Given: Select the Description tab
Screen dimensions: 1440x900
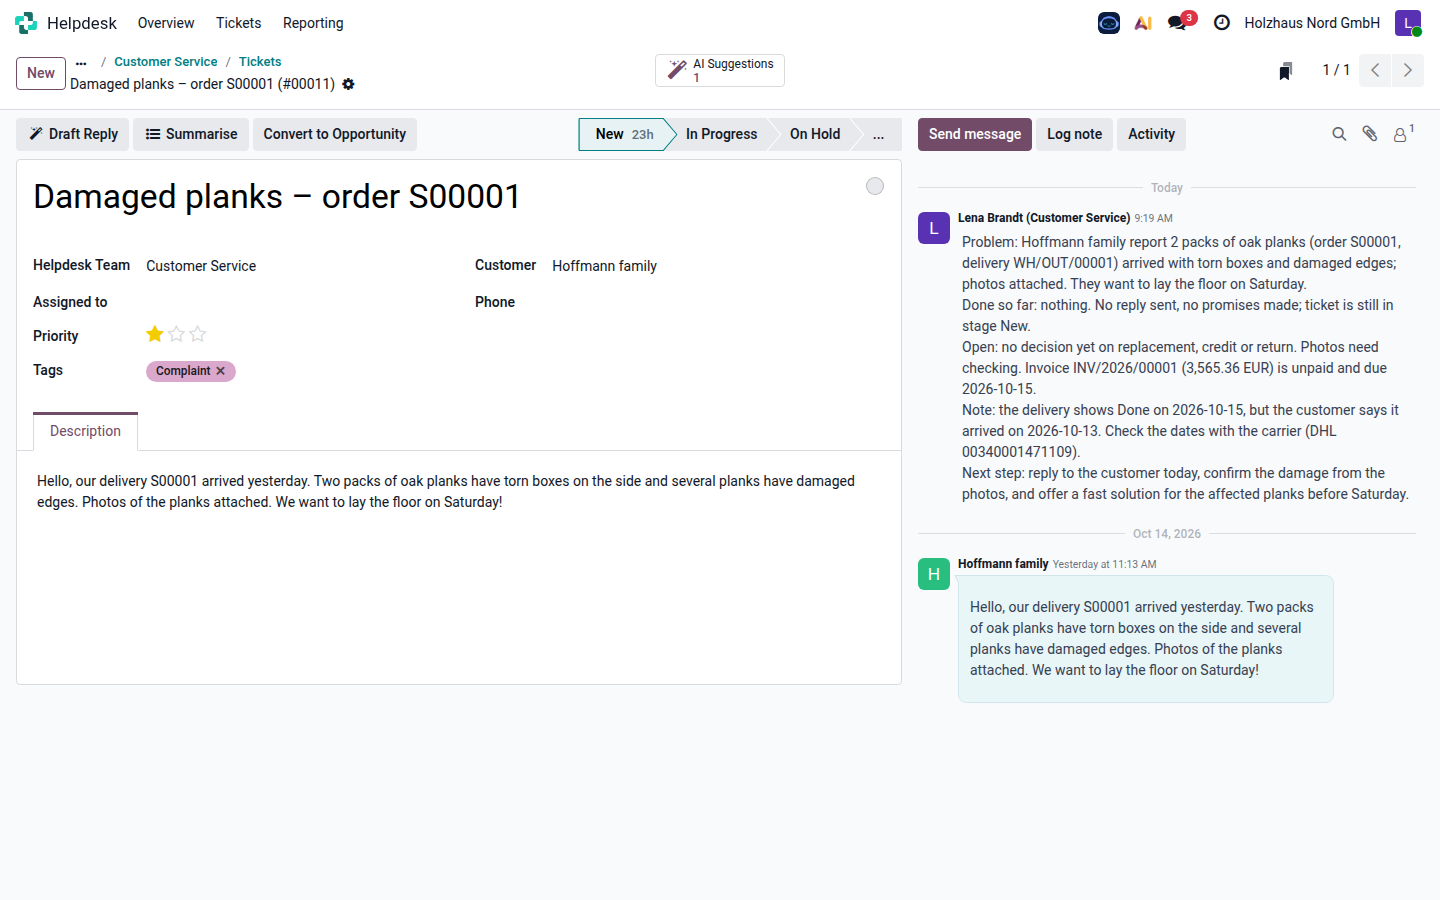Looking at the screenshot, I should pyautogui.click(x=85, y=431).
